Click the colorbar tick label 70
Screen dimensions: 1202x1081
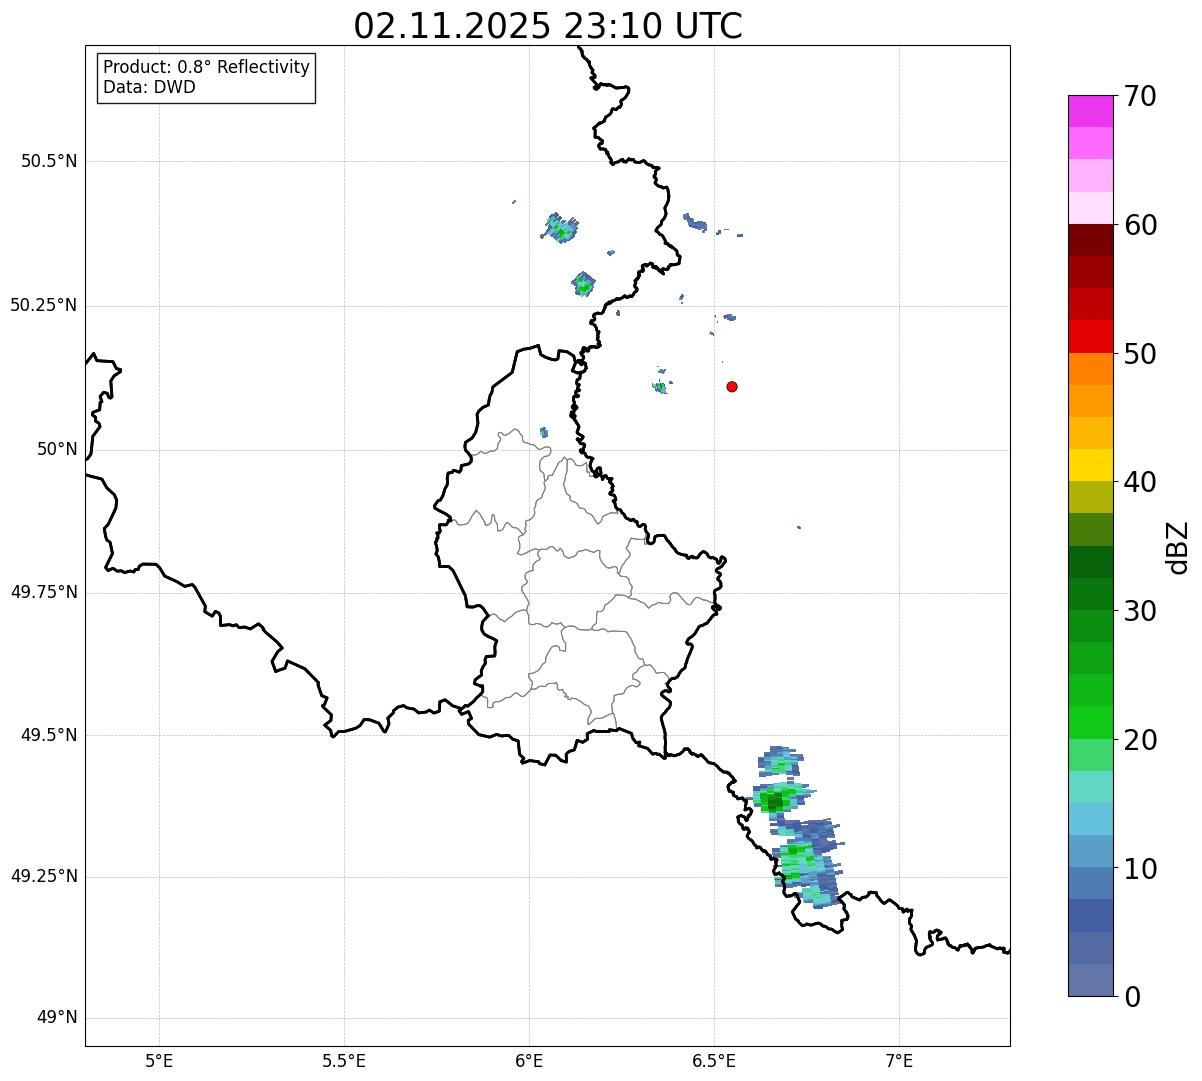pyautogui.click(x=1140, y=96)
